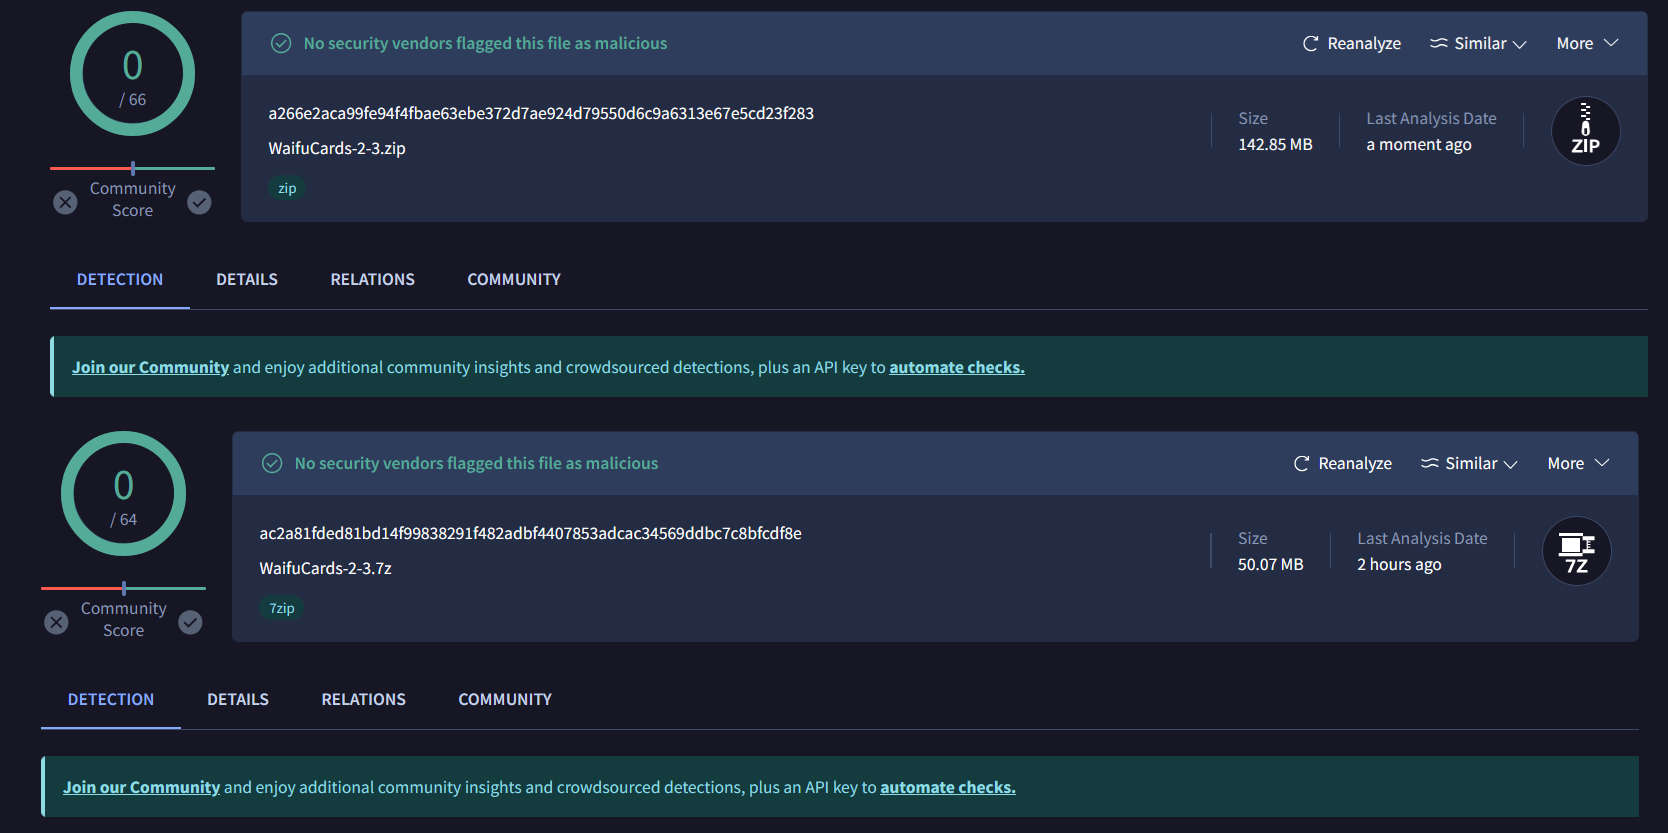Click the zip tag label
This screenshot has height=833, width=1668.
(287, 188)
